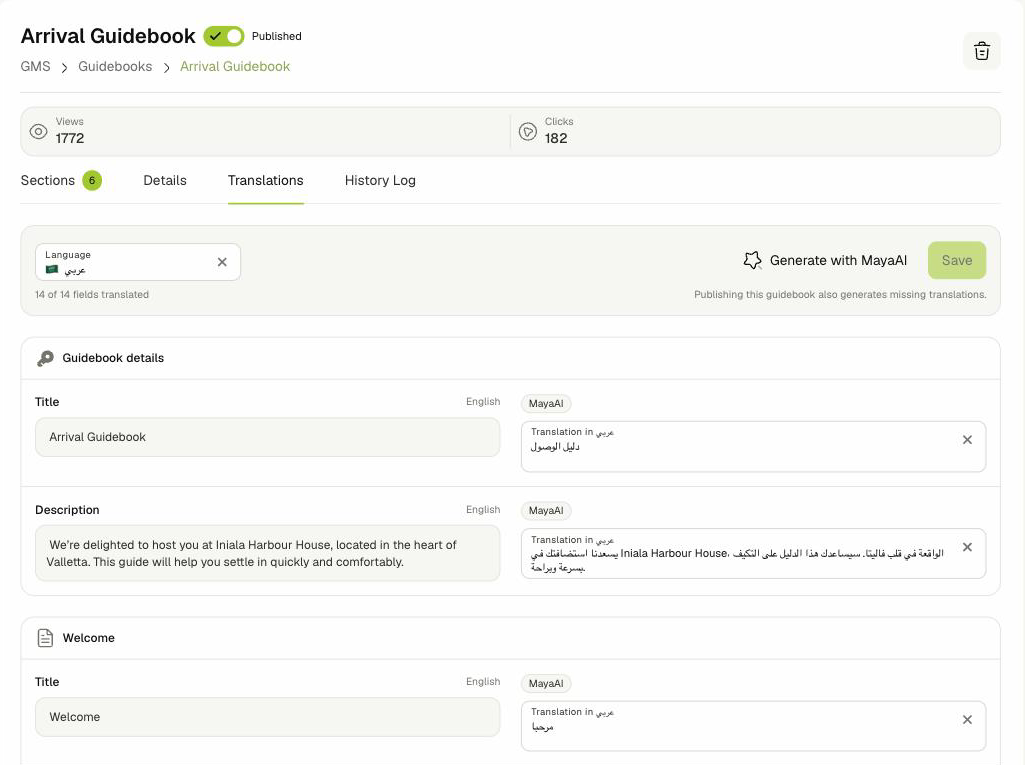
Task: Click the MayaAI badge above description translation
Action: [546, 511]
